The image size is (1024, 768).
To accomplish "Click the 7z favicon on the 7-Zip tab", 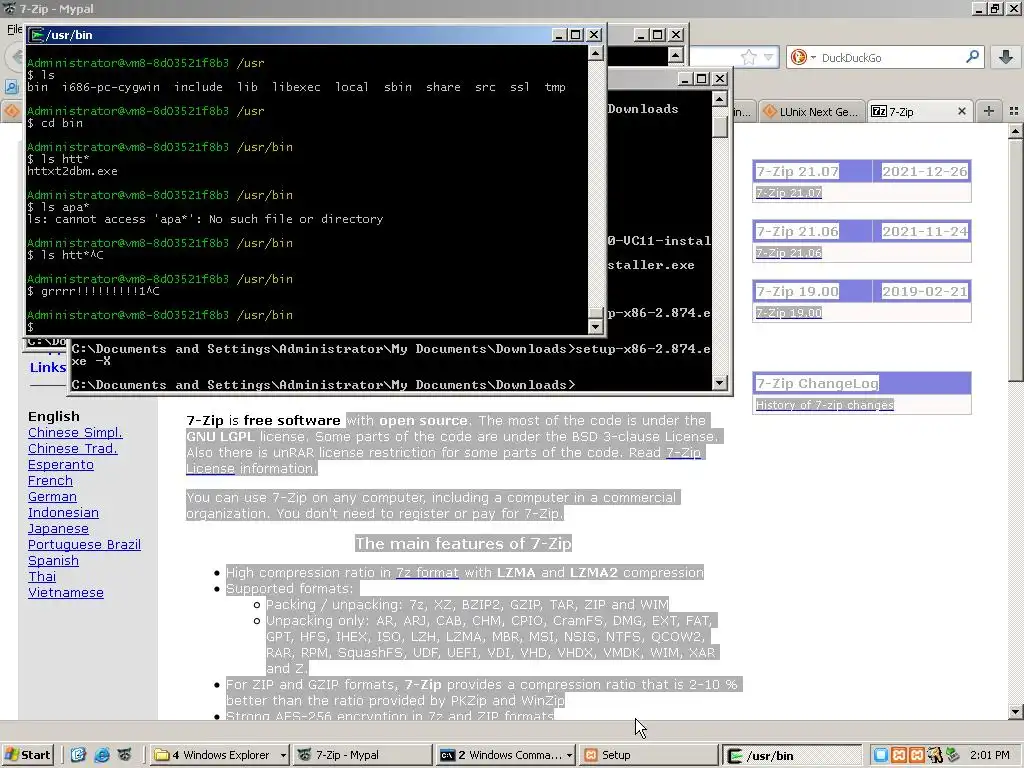I will [879, 112].
